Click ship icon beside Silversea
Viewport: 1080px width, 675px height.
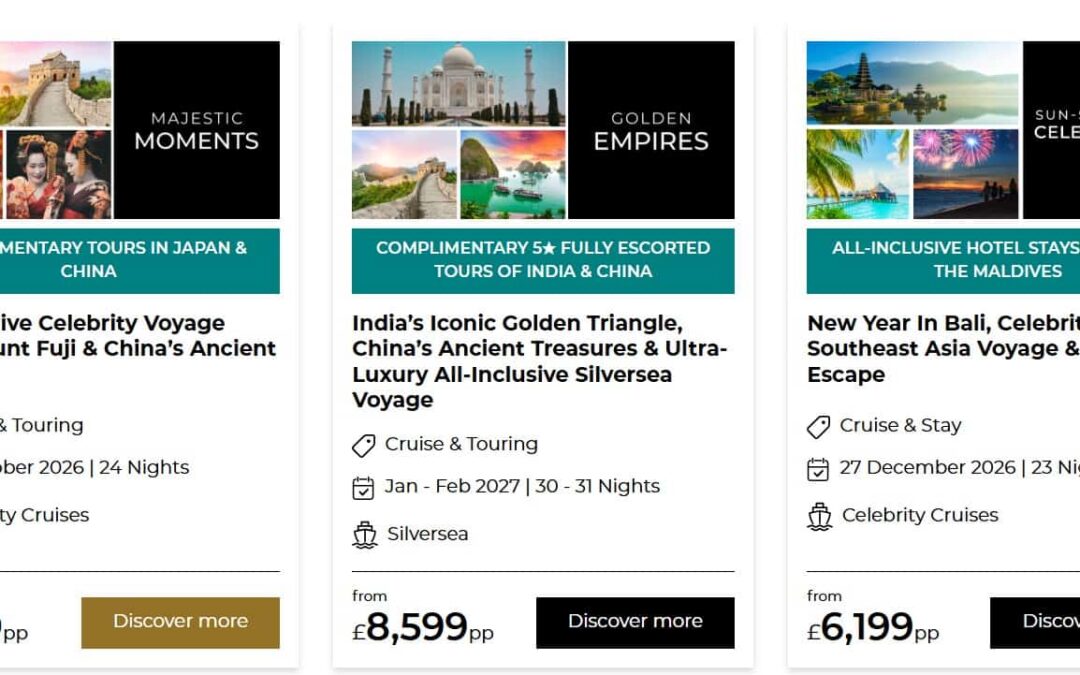coord(365,535)
